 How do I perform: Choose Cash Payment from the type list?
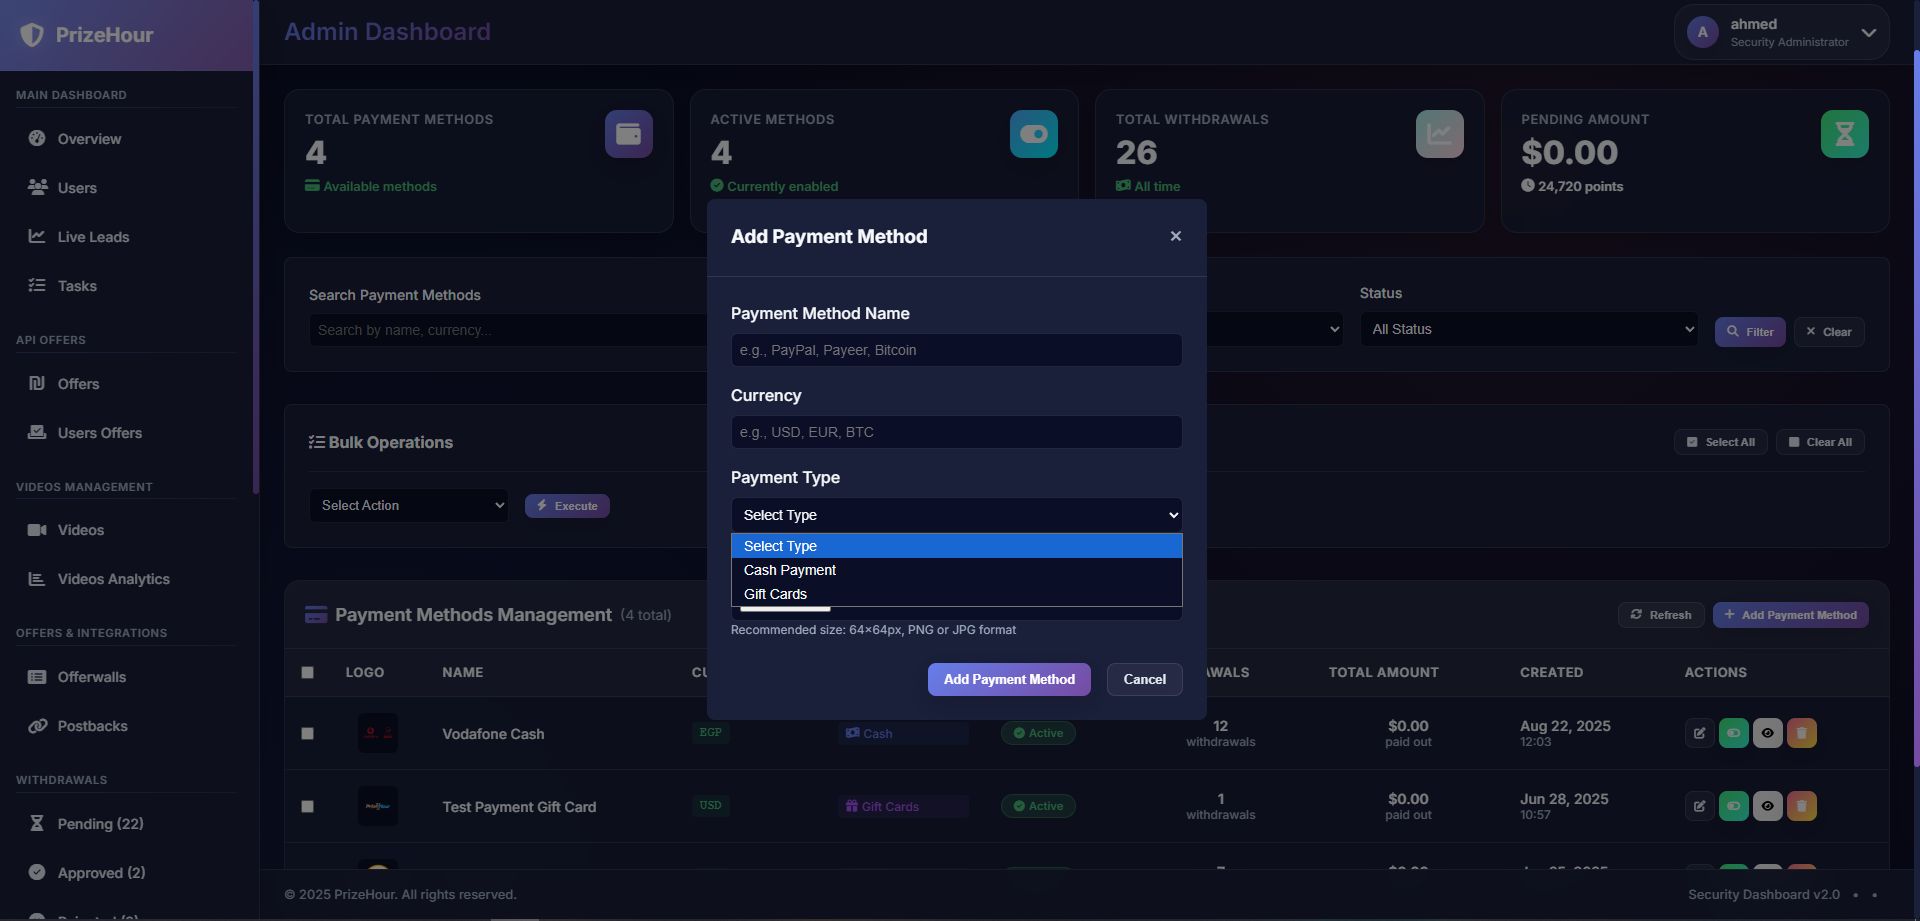point(790,570)
